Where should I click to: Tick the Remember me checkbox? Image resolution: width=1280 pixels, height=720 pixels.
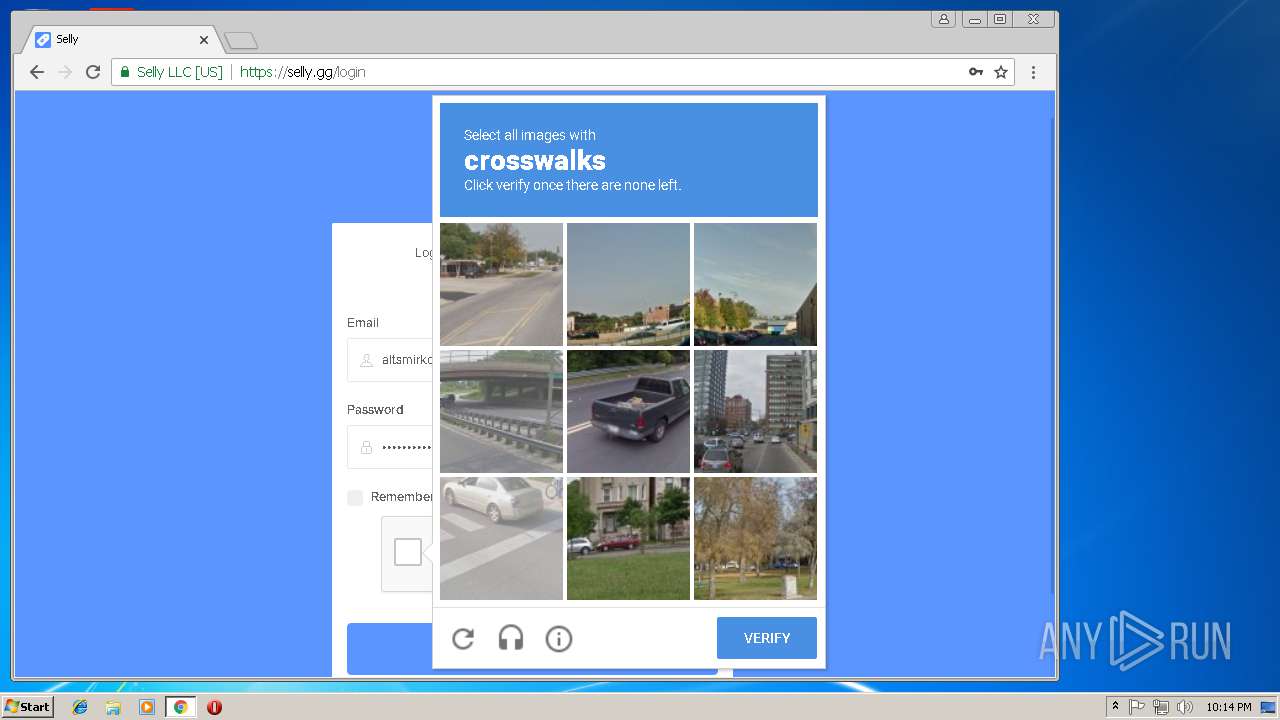click(x=355, y=497)
